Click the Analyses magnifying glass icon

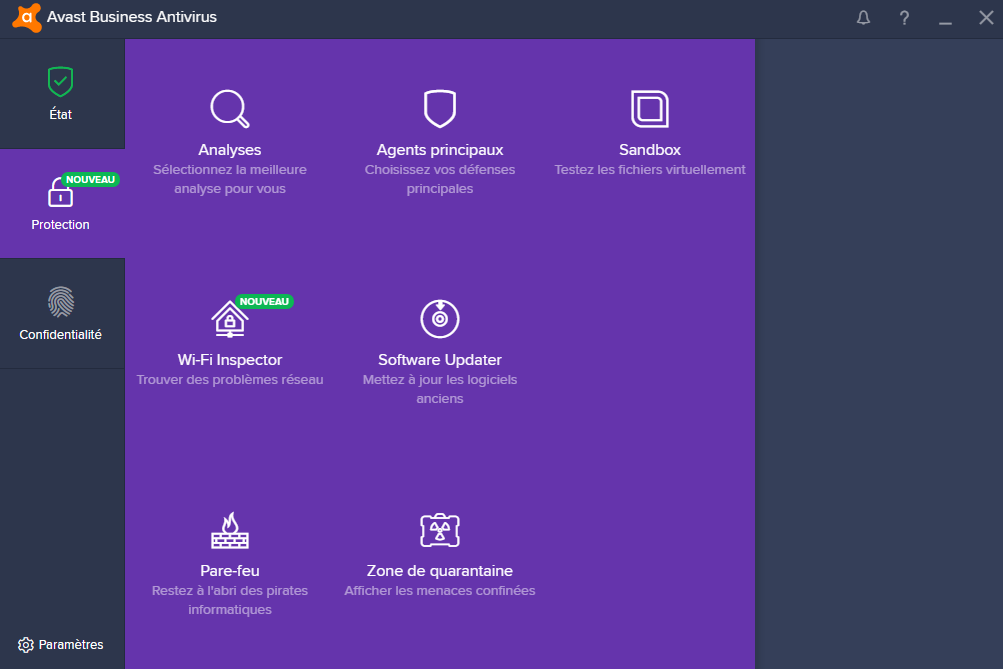[229, 109]
